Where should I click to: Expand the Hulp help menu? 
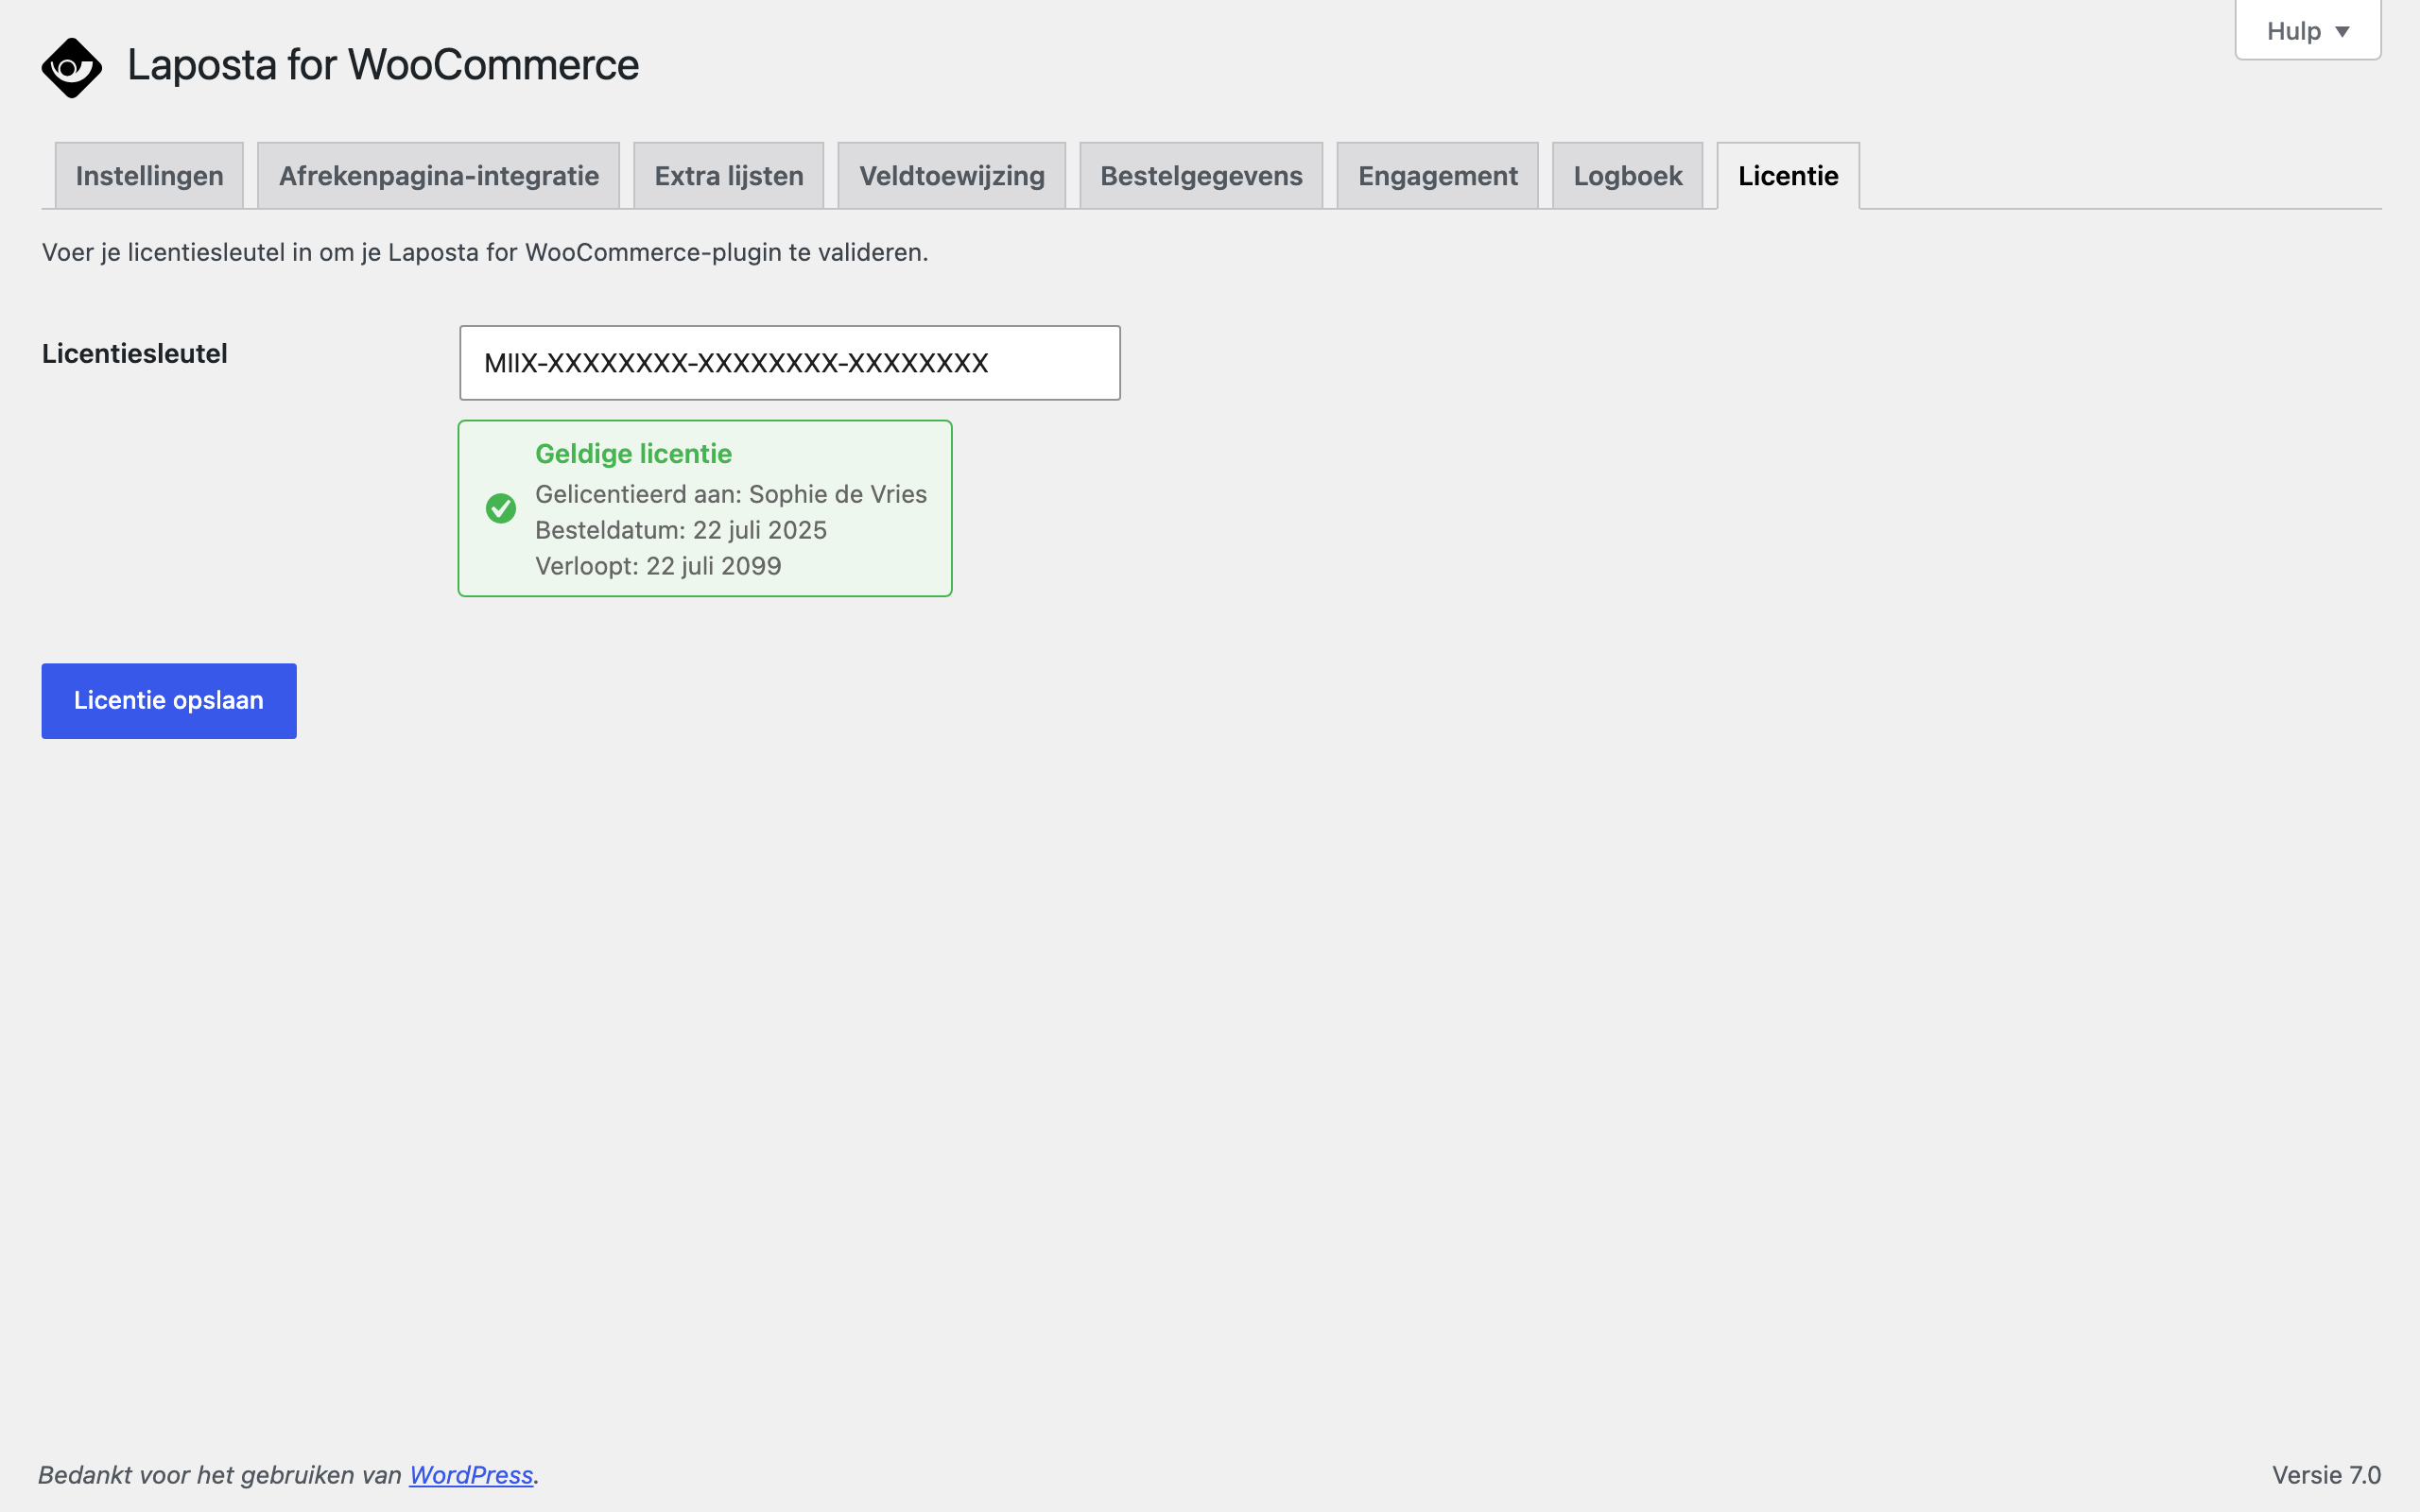click(x=2307, y=31)
